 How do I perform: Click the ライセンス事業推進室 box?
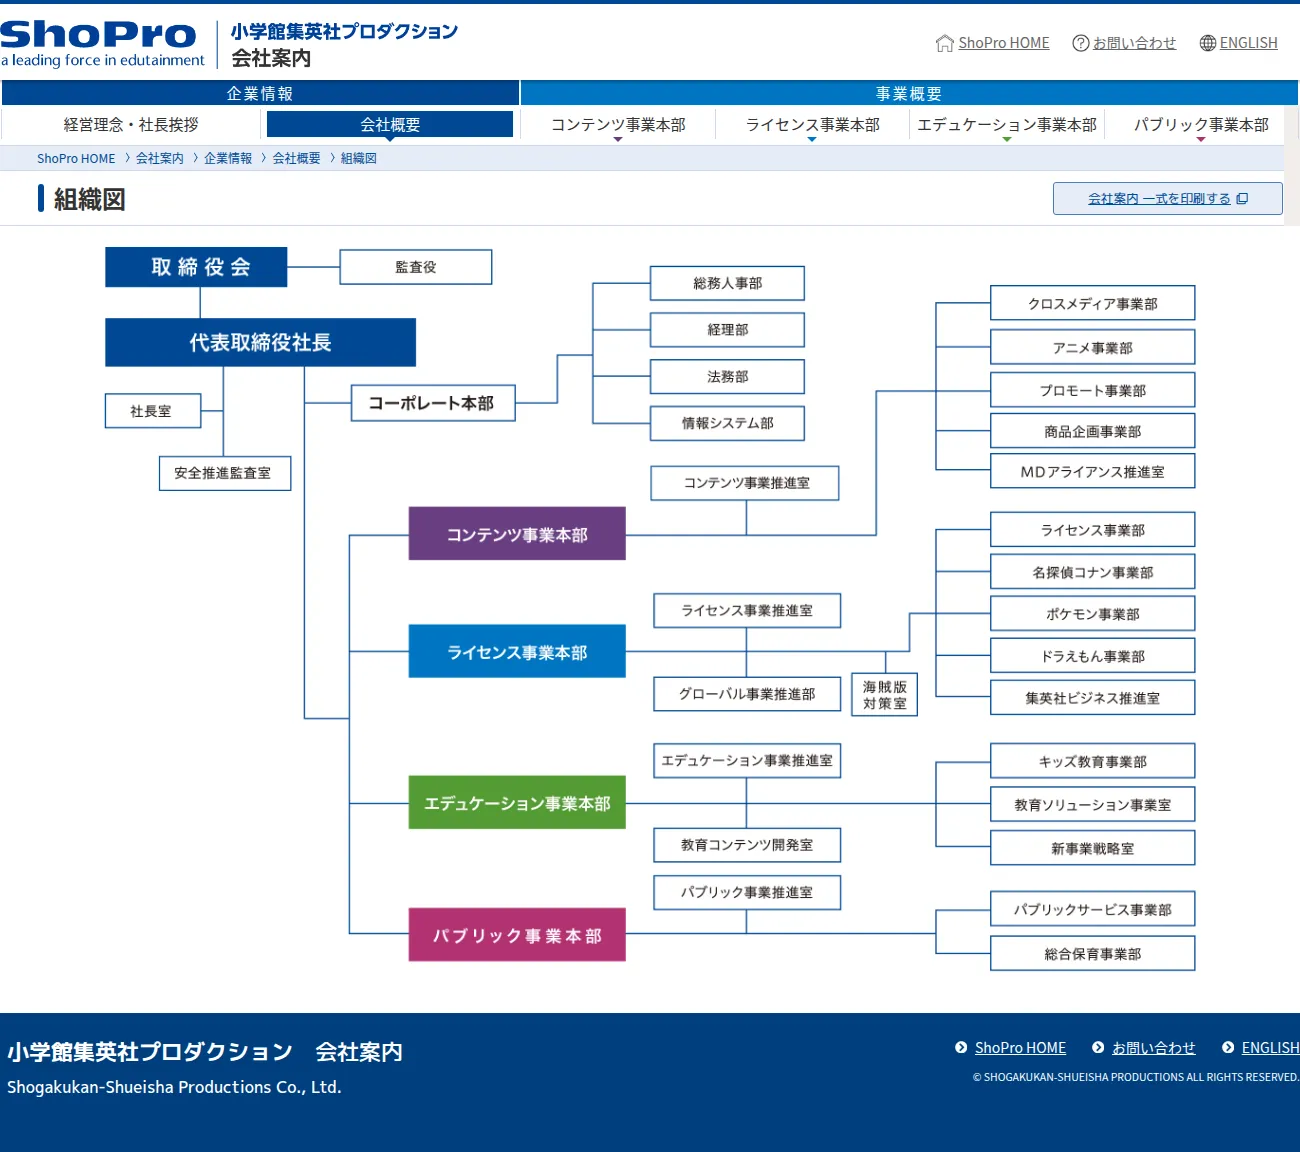coord(747,610)
